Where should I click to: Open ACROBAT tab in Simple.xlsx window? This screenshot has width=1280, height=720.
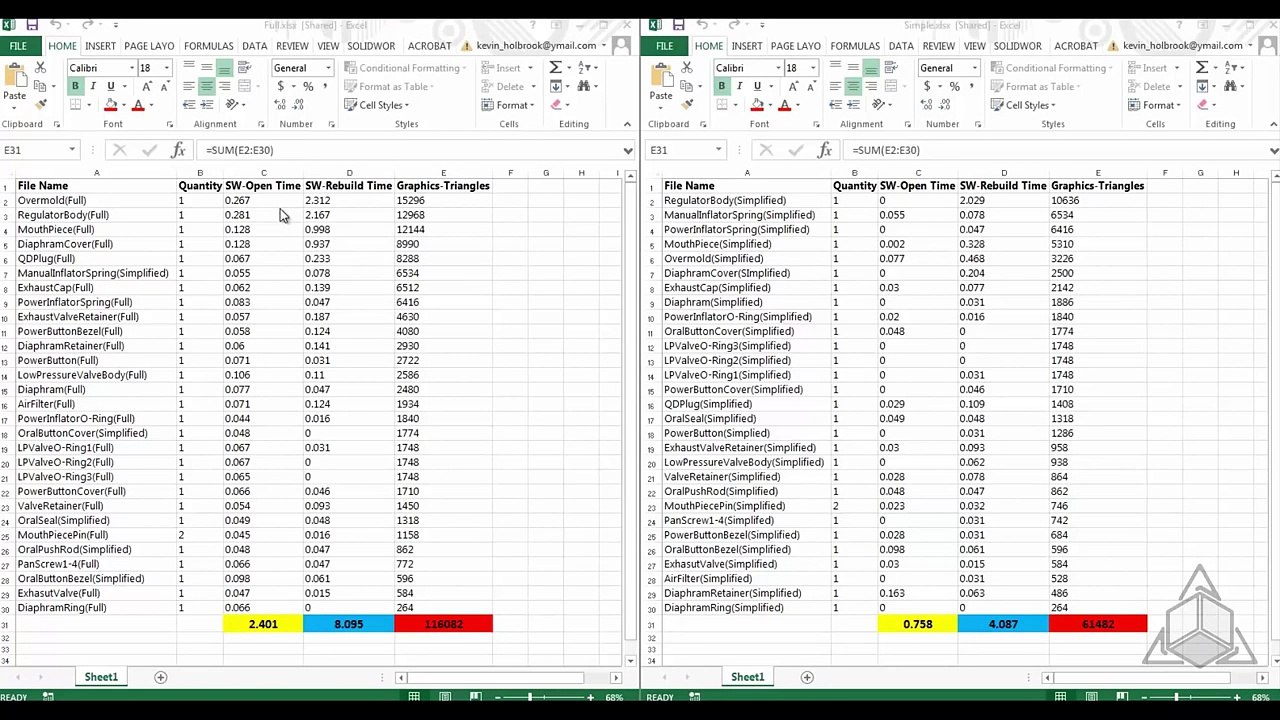1076,46
